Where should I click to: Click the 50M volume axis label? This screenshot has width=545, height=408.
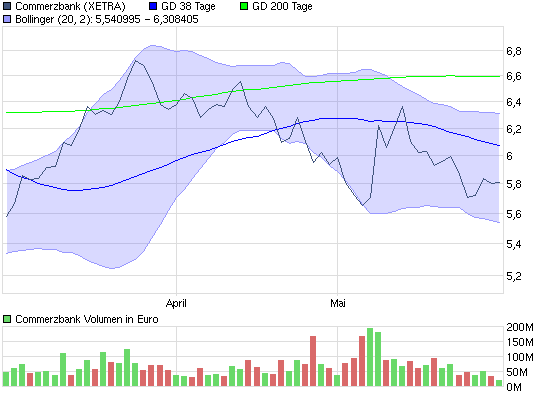point(517,373)
